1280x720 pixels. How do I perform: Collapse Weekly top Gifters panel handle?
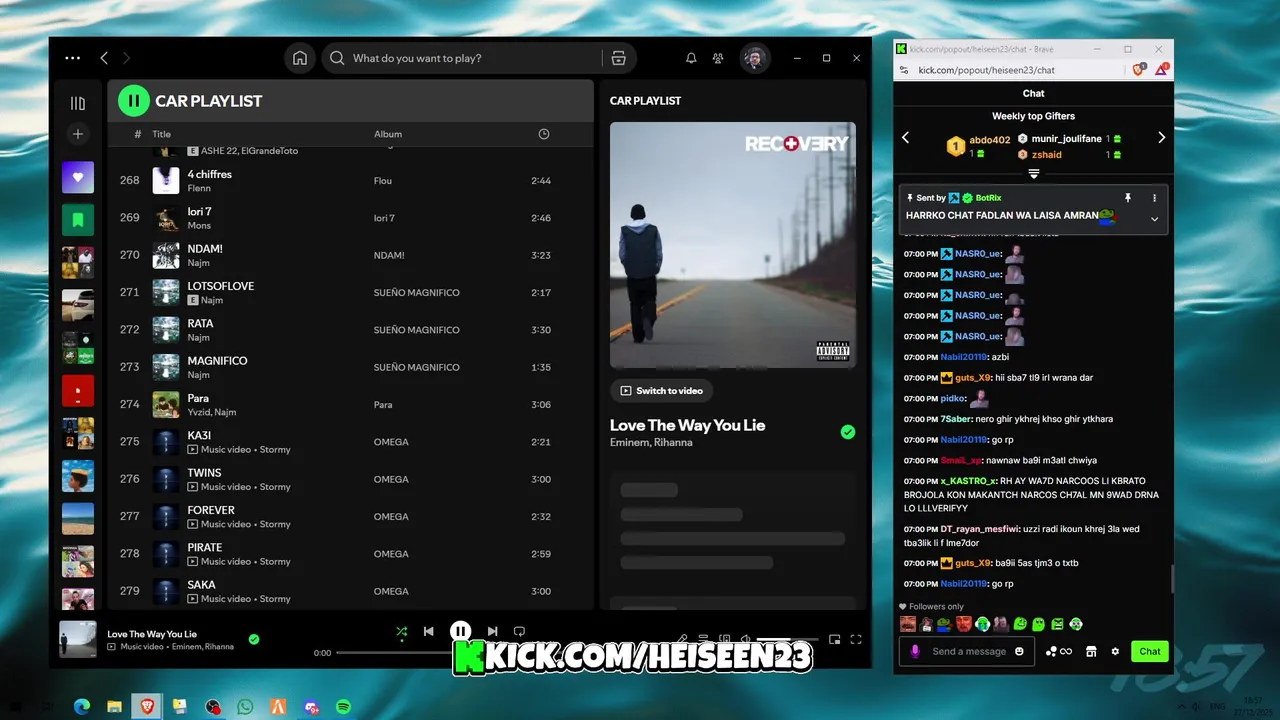[1034, 173]
